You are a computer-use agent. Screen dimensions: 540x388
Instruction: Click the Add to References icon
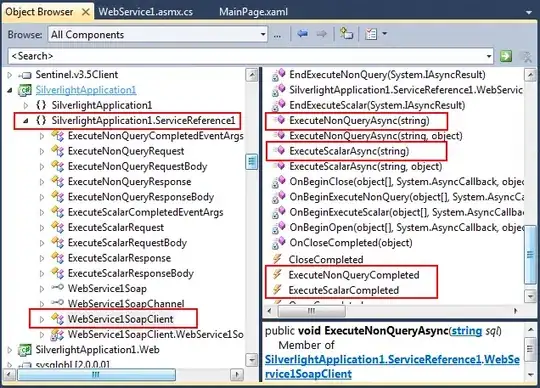346,34
